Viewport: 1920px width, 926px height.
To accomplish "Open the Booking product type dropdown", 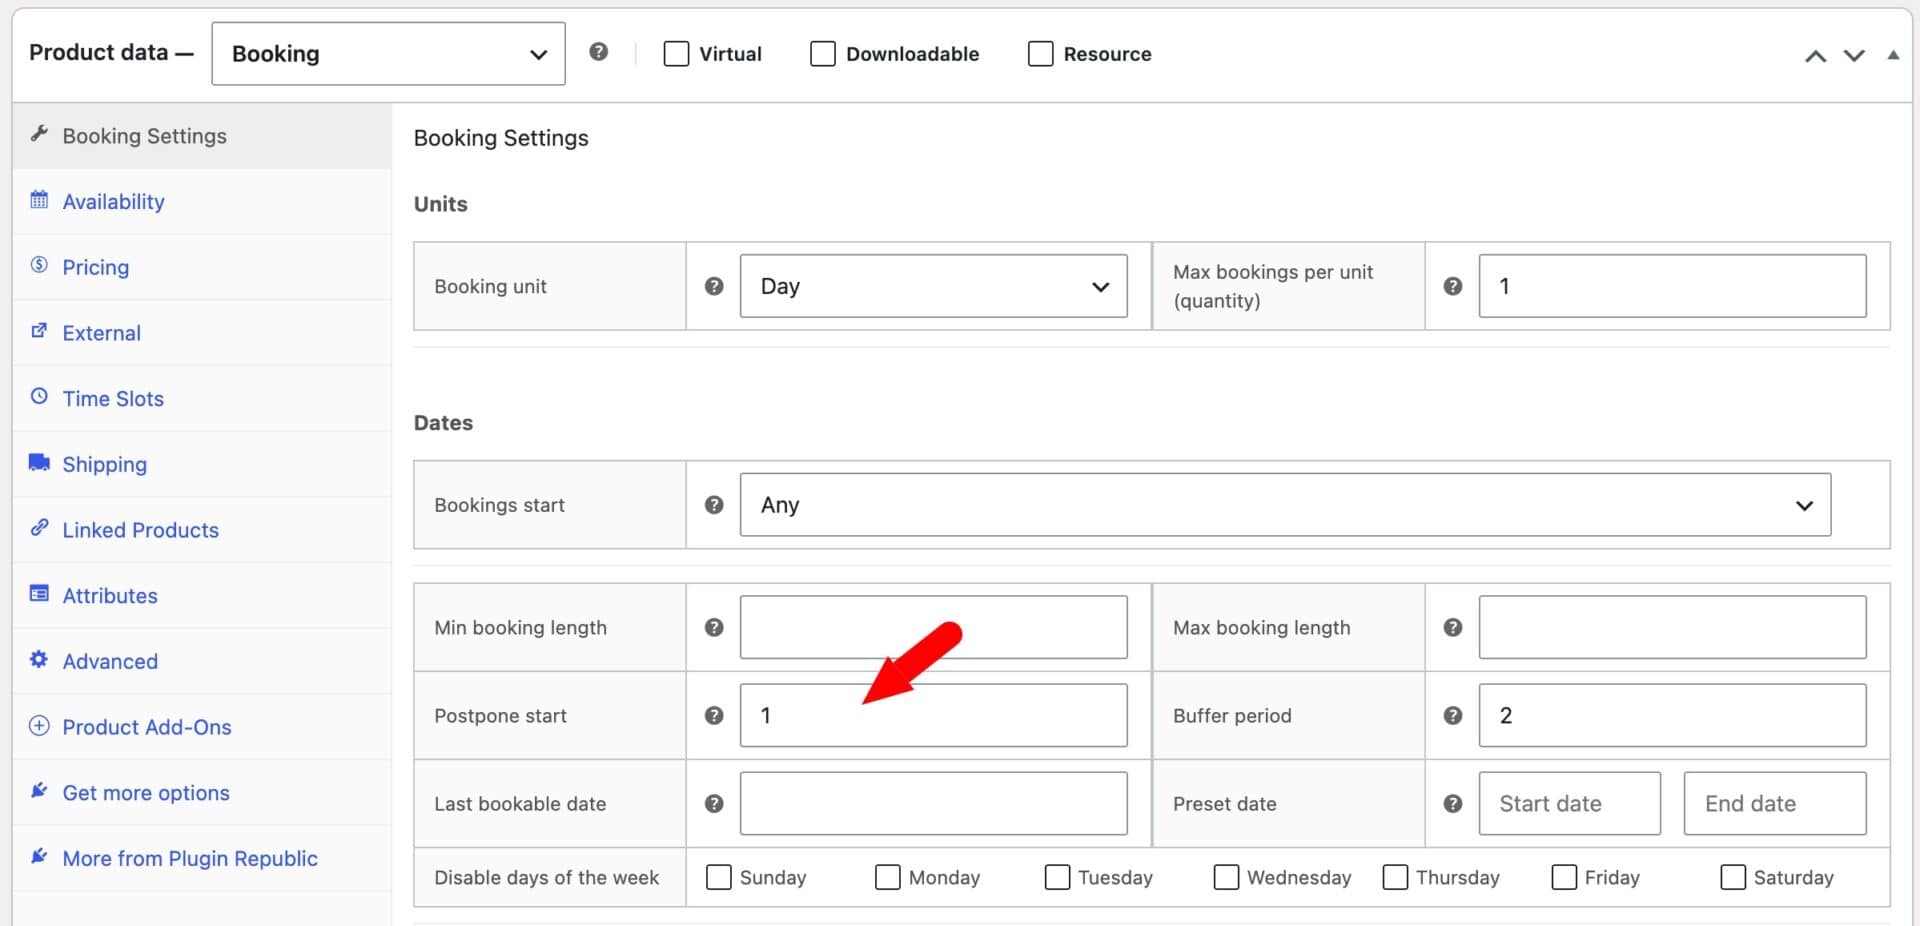I will pos(388,54).
